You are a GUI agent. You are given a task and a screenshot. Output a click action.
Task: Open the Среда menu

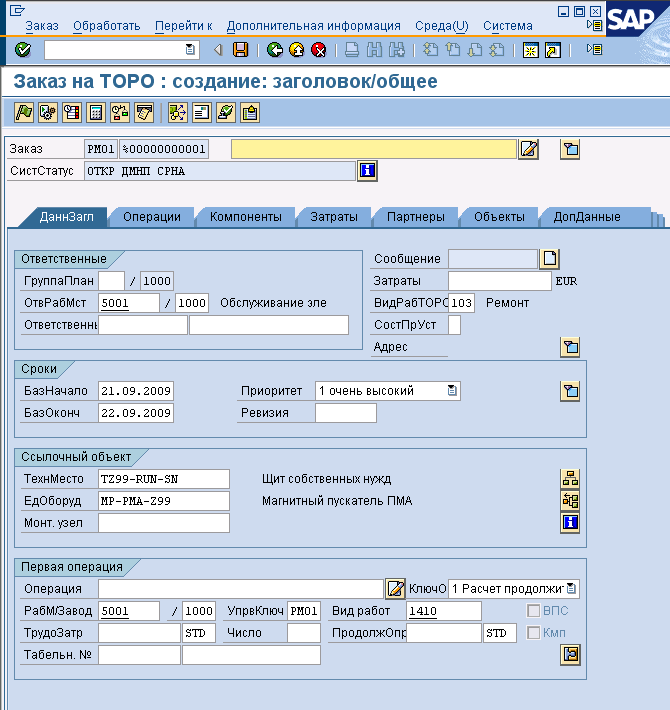click(442, 26)
